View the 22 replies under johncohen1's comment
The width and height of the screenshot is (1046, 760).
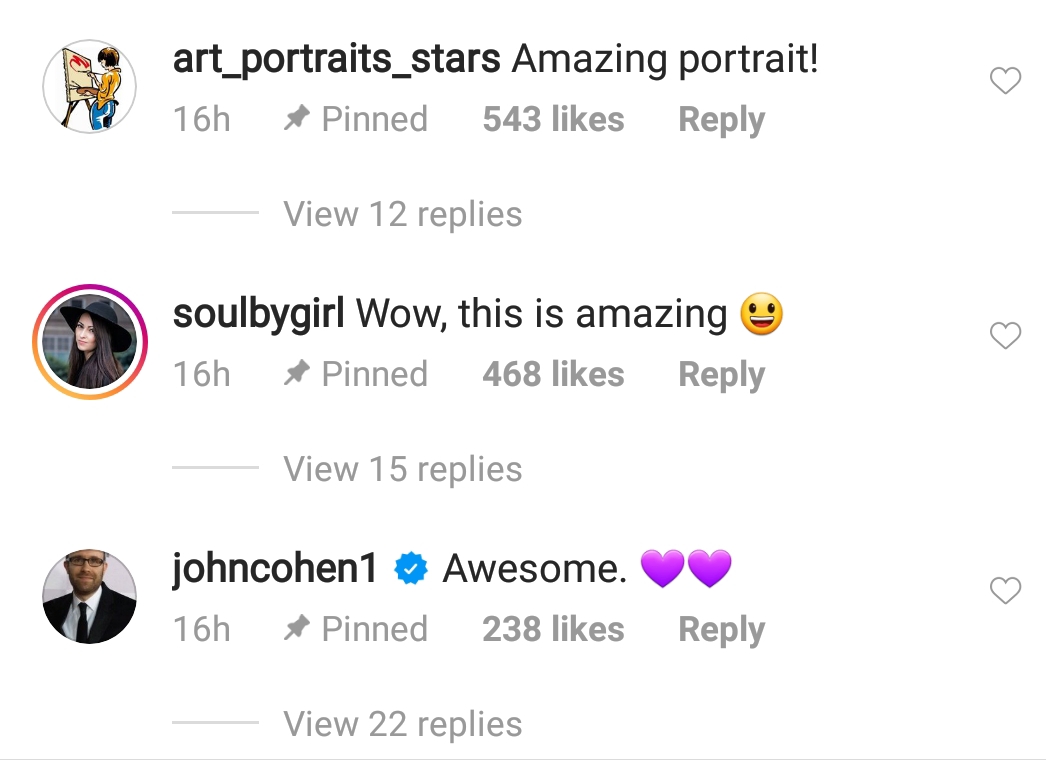pos(402,723)
